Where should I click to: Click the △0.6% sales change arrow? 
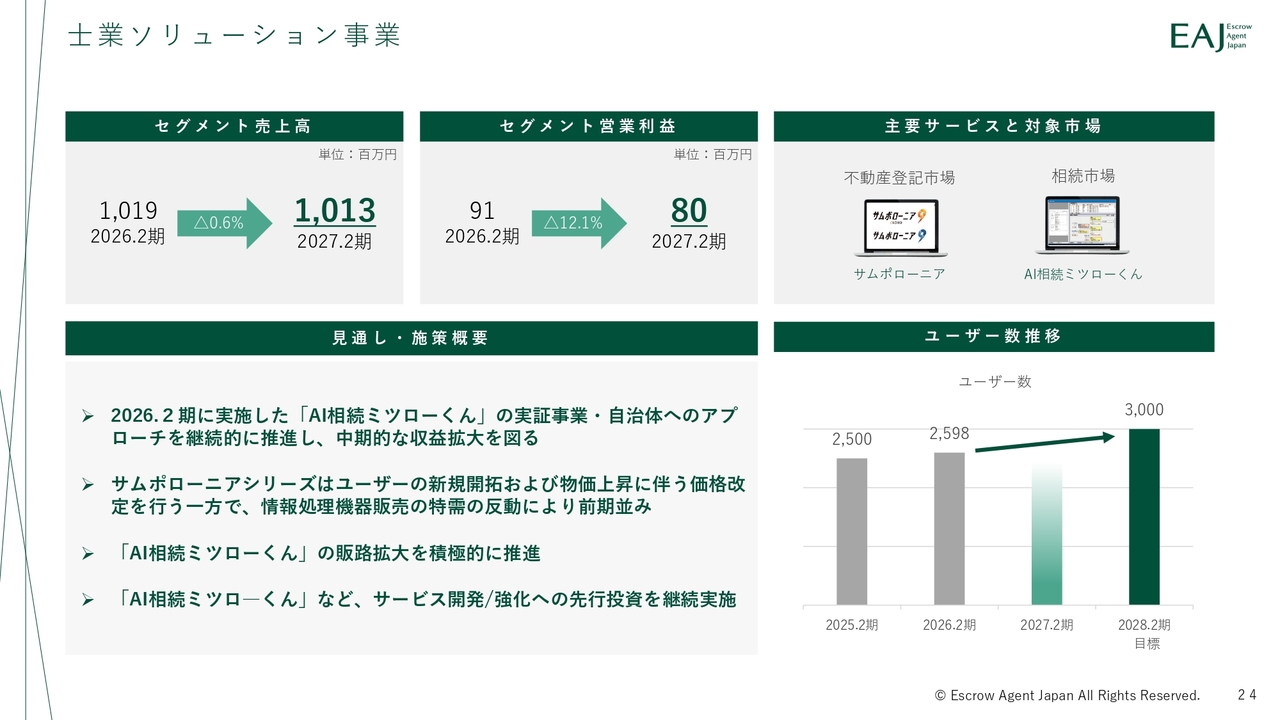pos(223,223)
